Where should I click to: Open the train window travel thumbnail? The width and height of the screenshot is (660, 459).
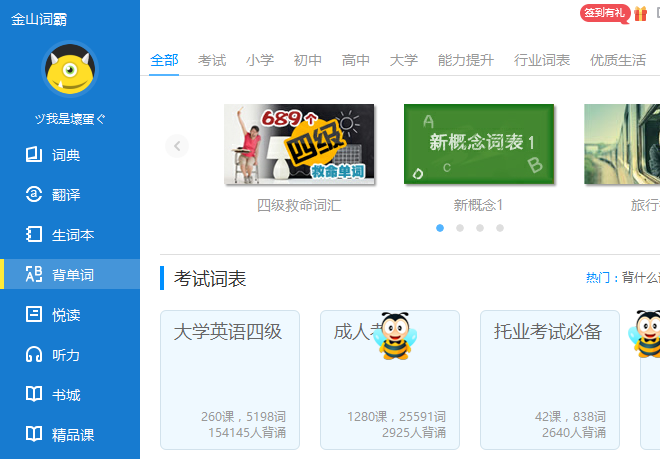pyautogui.click(x=622, y=144)
